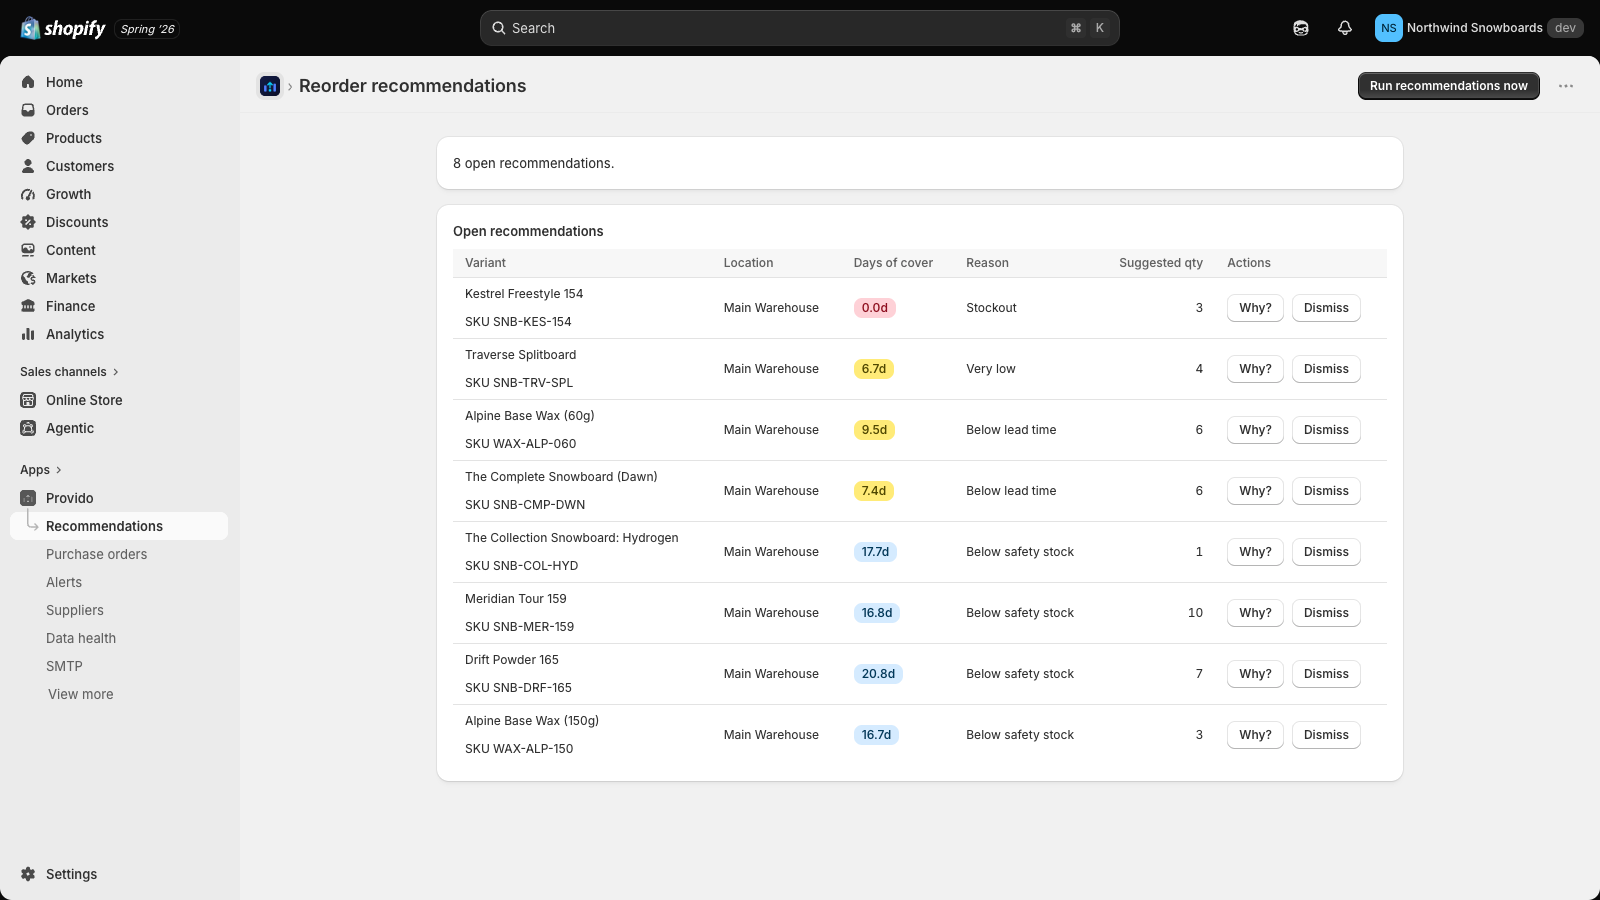Expand the Apps section
1600x900 pixels.
pyautogui.click(x=41, y=470)
